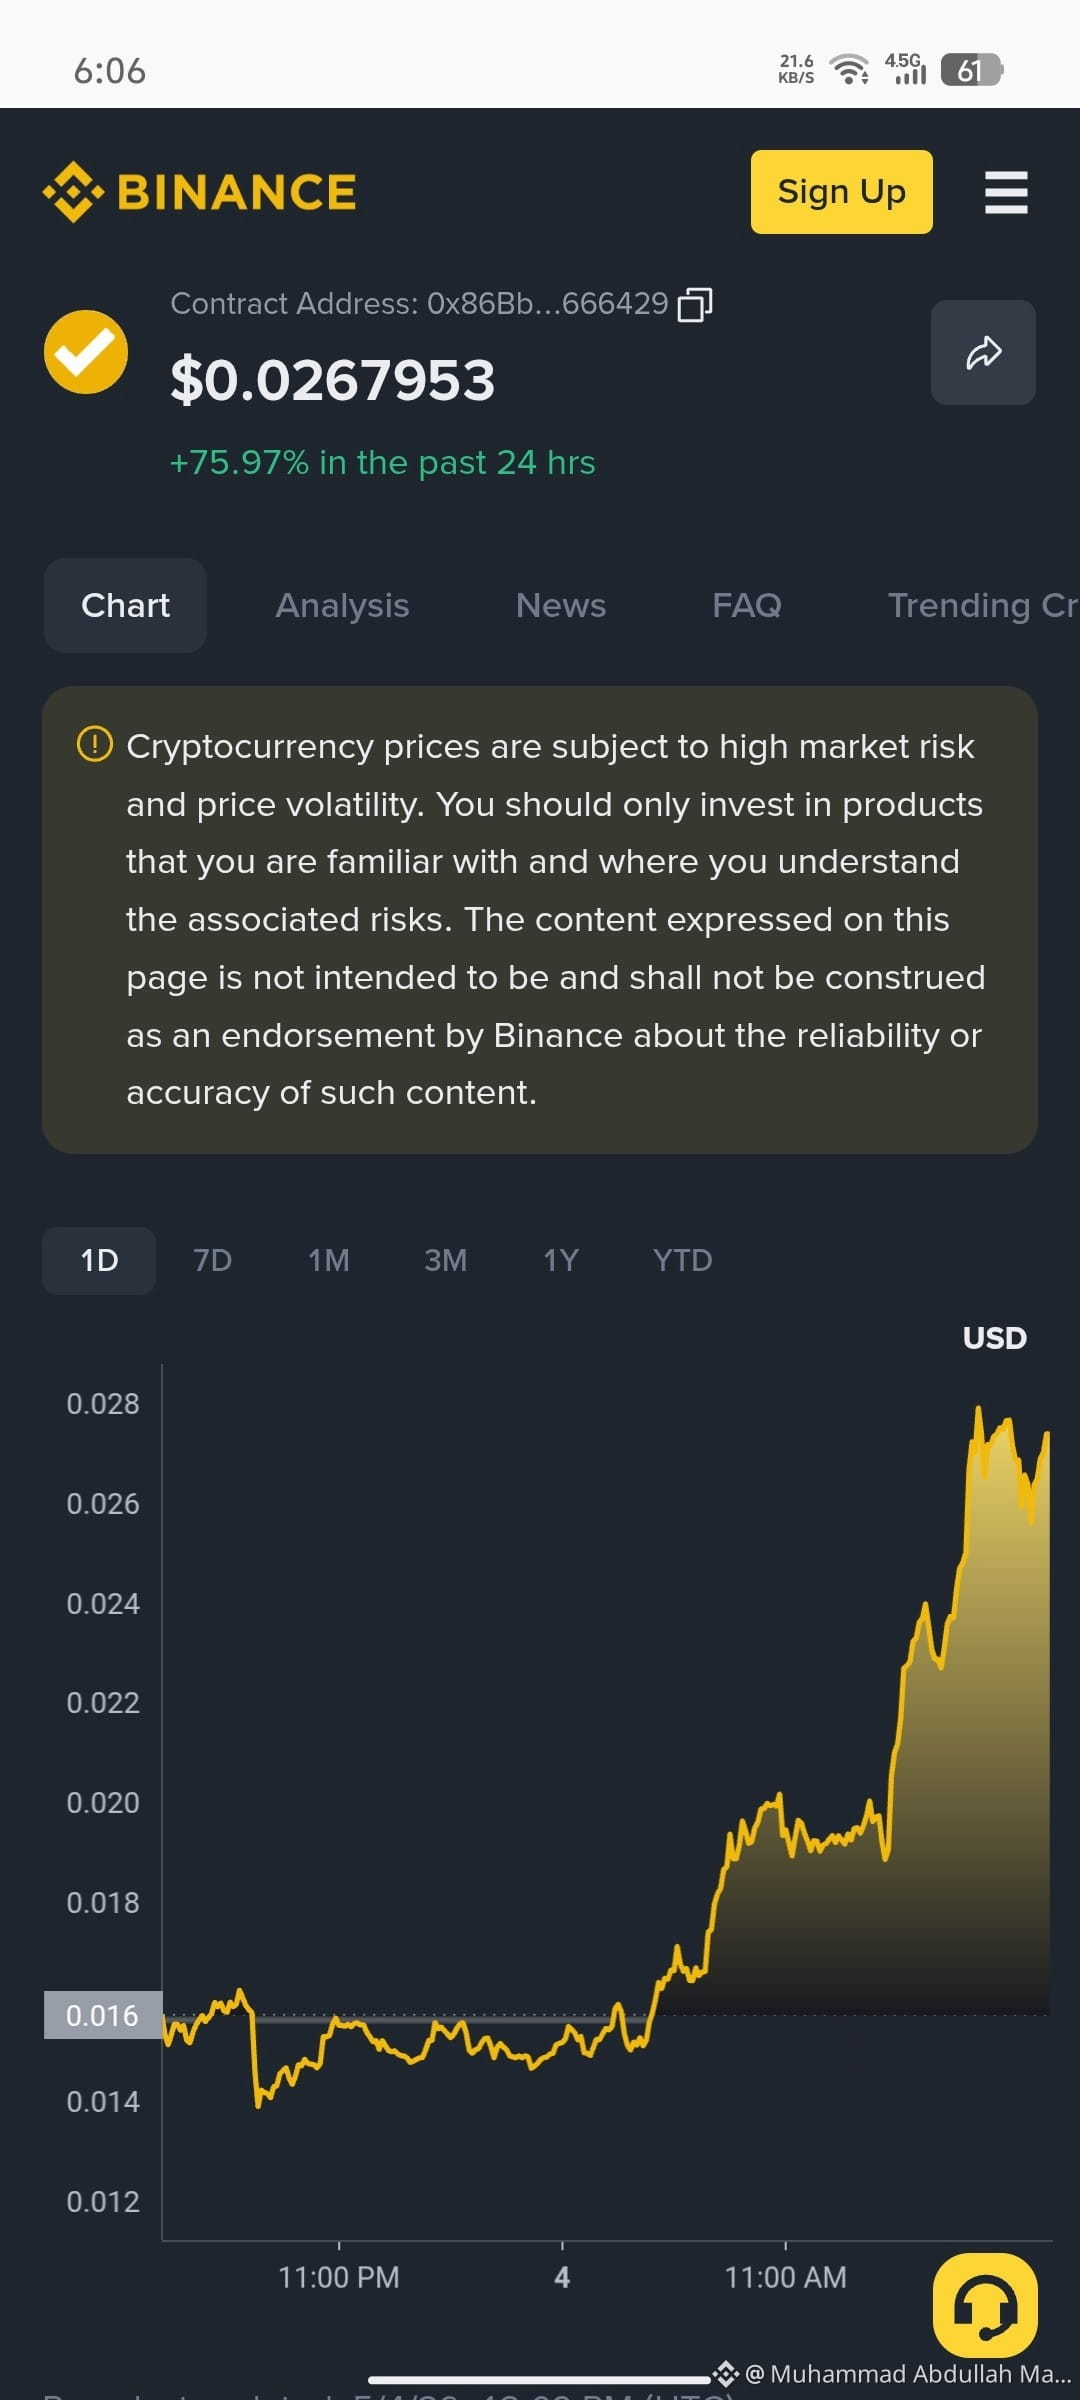Open the Analysis tab
1080x2400 pixels.
(342, 605)
